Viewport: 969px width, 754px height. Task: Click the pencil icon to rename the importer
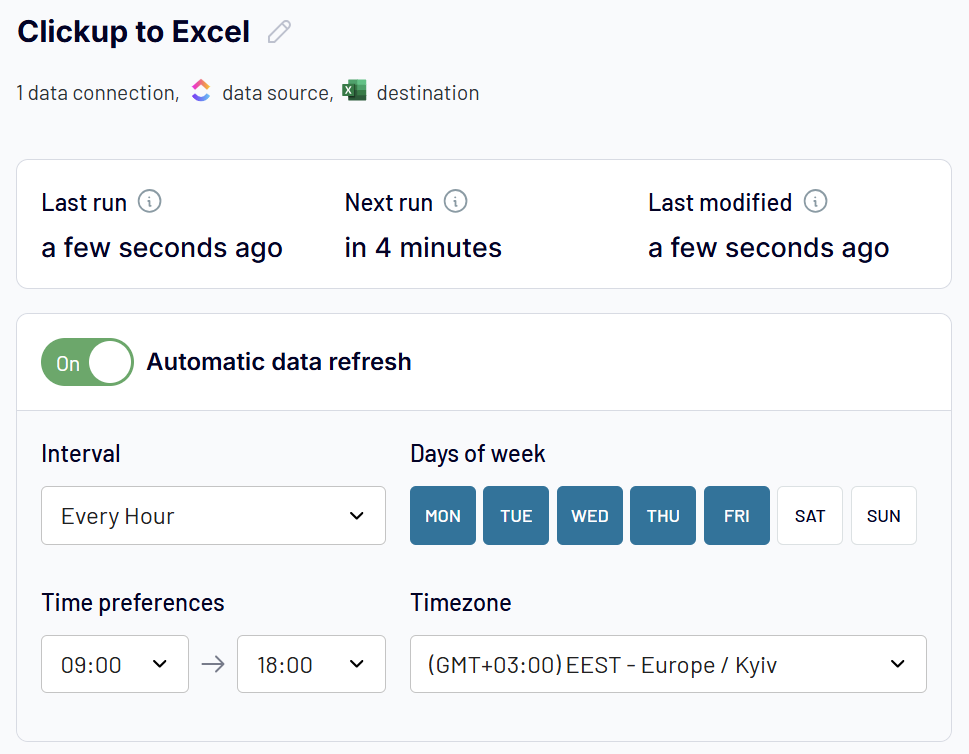click(279, 32)
